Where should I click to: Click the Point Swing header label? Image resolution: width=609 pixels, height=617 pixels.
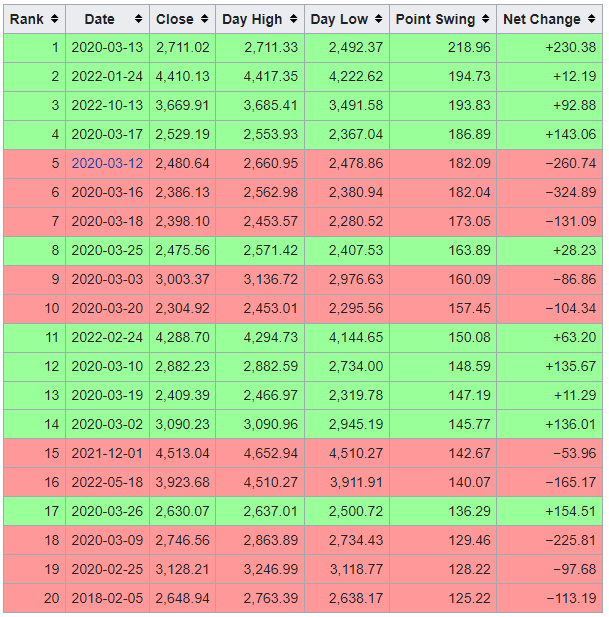(435, 19)
